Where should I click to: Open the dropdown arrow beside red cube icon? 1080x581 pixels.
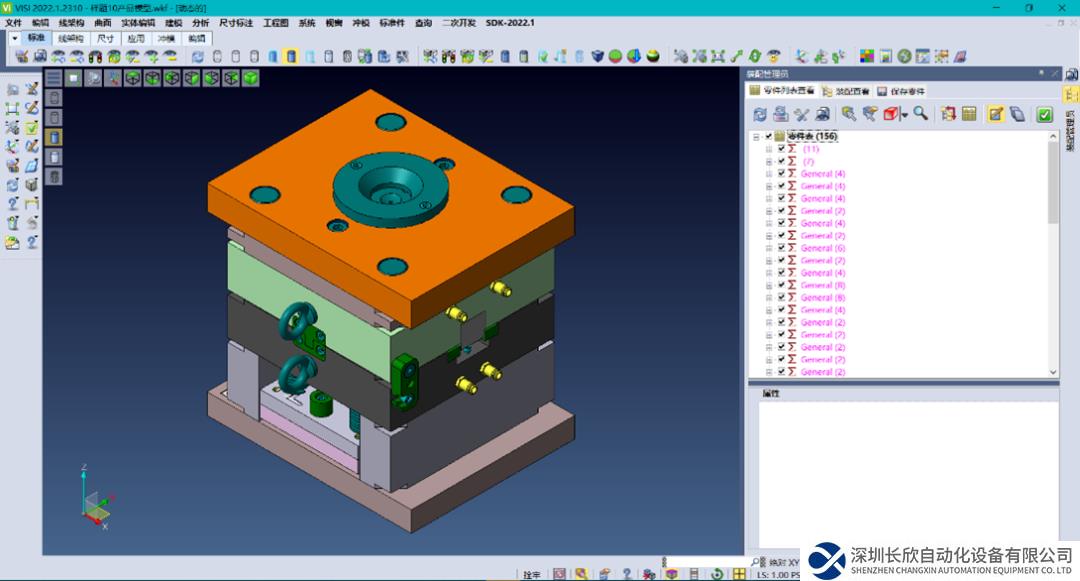tap(904, 116)
